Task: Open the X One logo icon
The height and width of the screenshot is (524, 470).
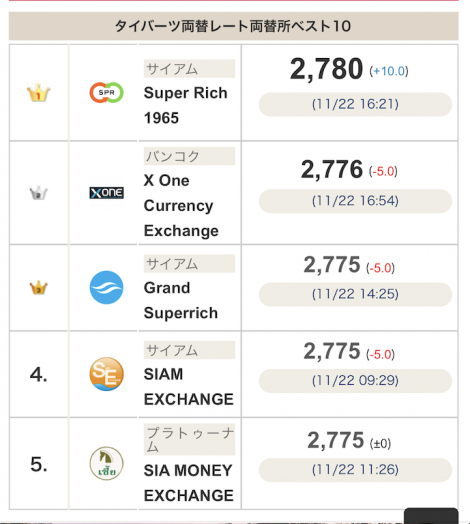Action: coord(106,193)
